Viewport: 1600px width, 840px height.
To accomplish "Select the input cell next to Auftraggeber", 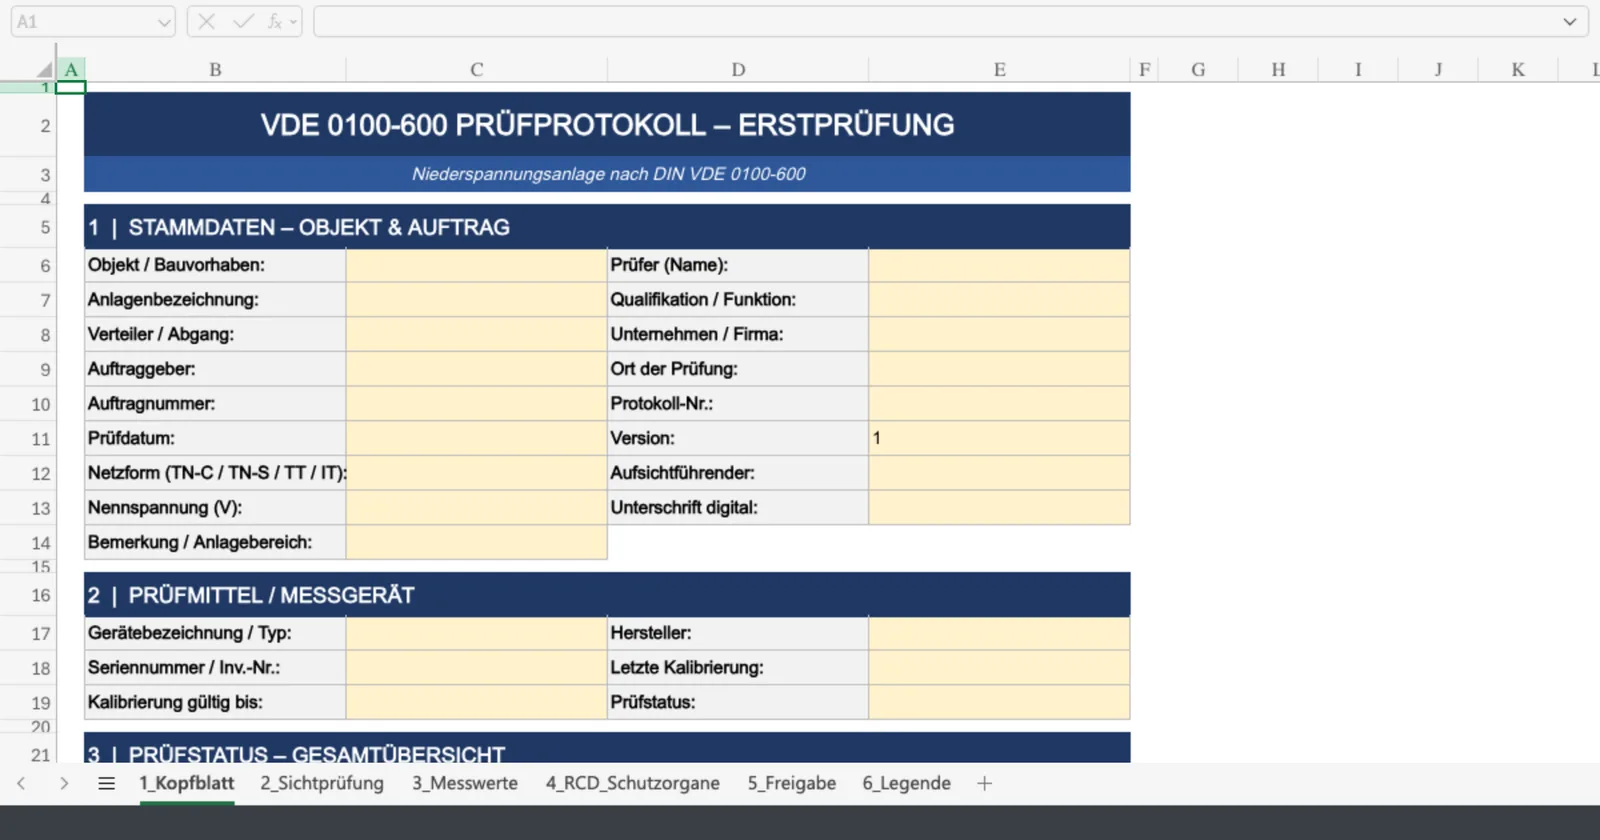I will [x=476, y=369].
